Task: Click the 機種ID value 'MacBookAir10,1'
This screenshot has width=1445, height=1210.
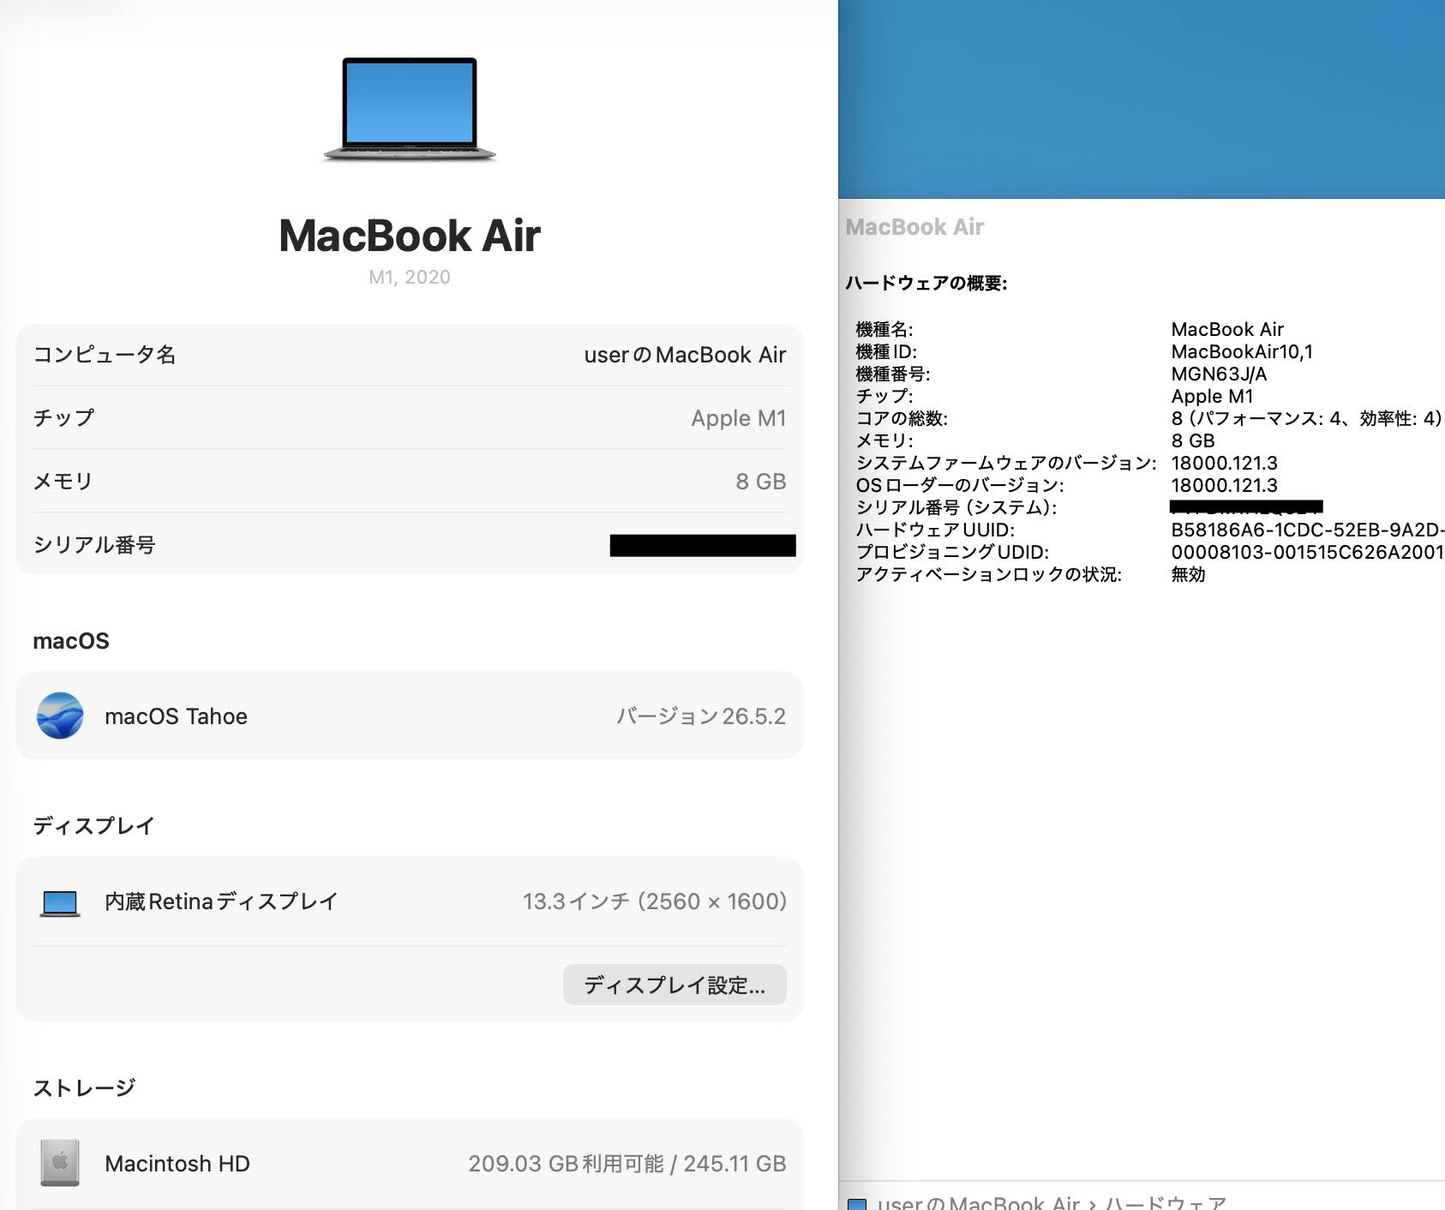Action: pos(1242,352)
